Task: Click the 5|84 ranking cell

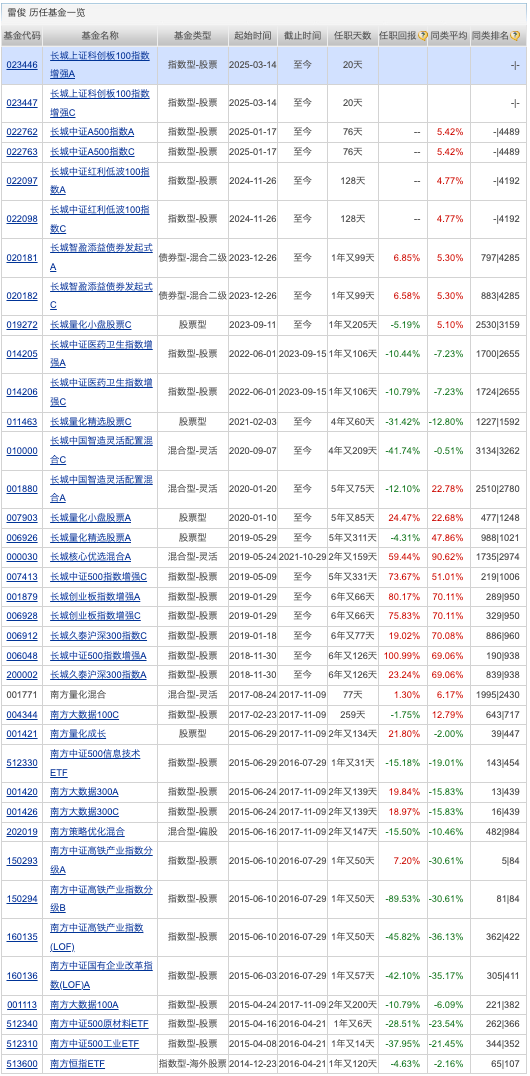Action: [x=511, y=860]
